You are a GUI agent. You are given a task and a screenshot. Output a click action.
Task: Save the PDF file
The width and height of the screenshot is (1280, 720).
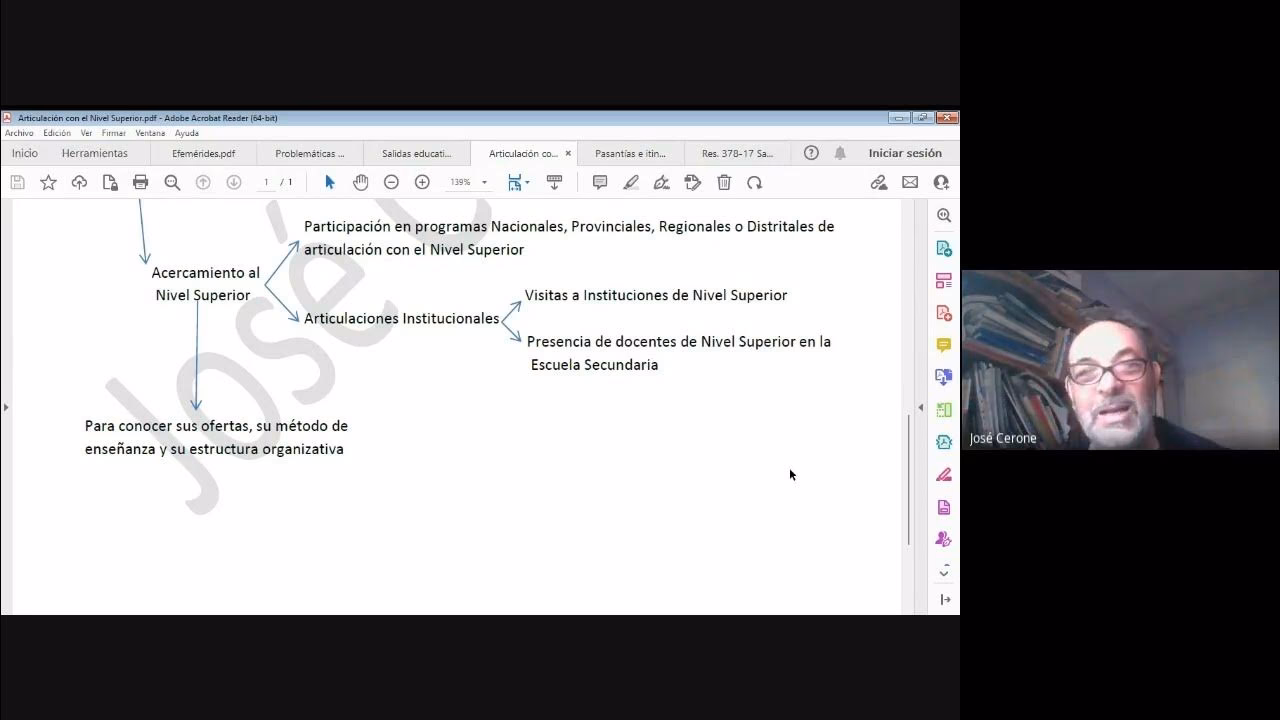pos(17,182)
